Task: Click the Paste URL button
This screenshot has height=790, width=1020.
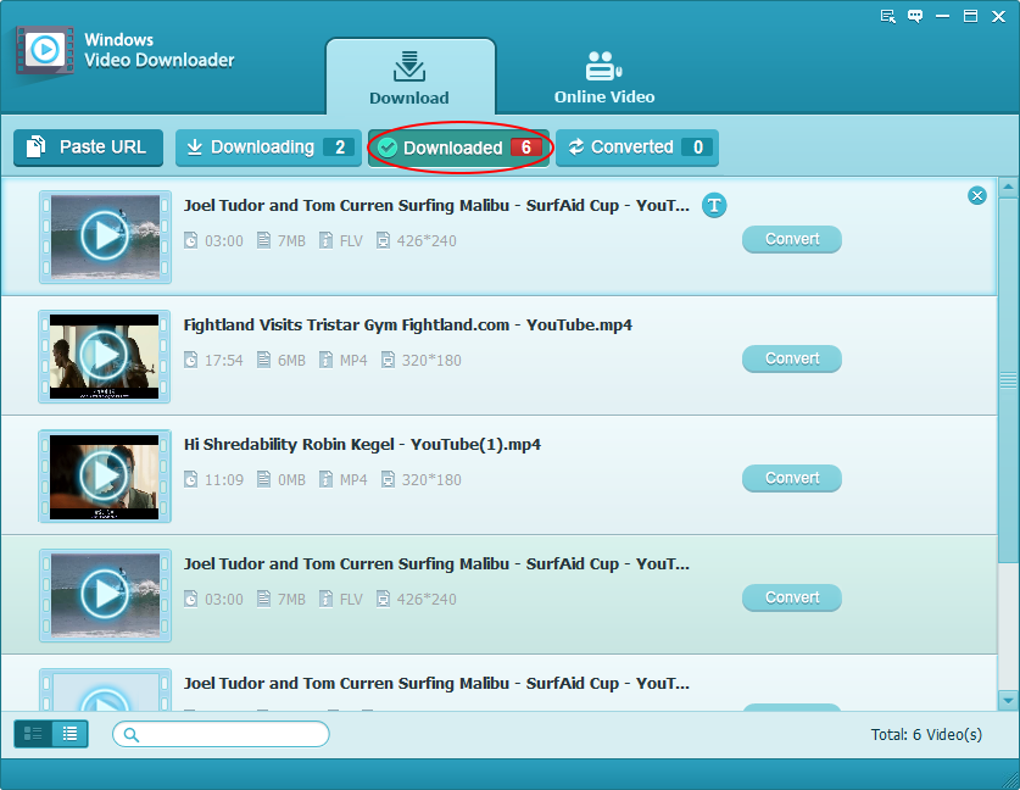Action: click(x=88, y=148)
